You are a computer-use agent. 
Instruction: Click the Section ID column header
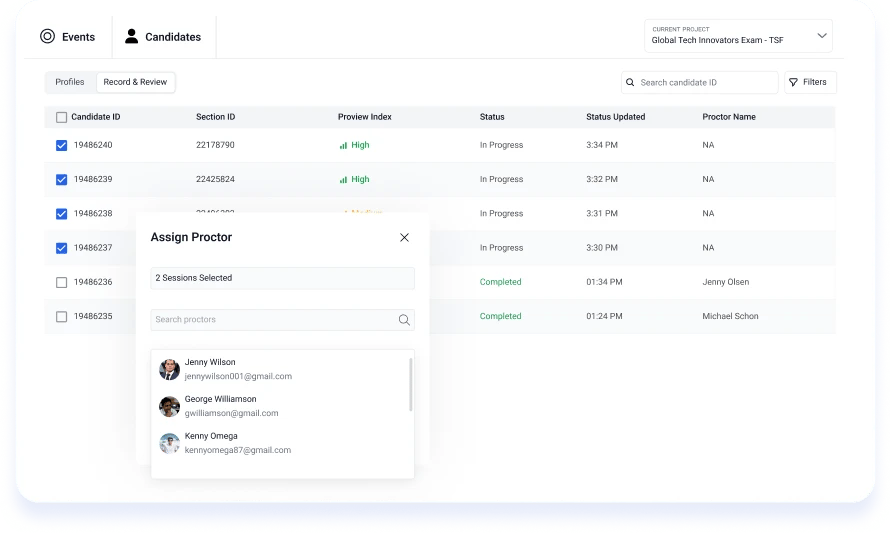215,117
